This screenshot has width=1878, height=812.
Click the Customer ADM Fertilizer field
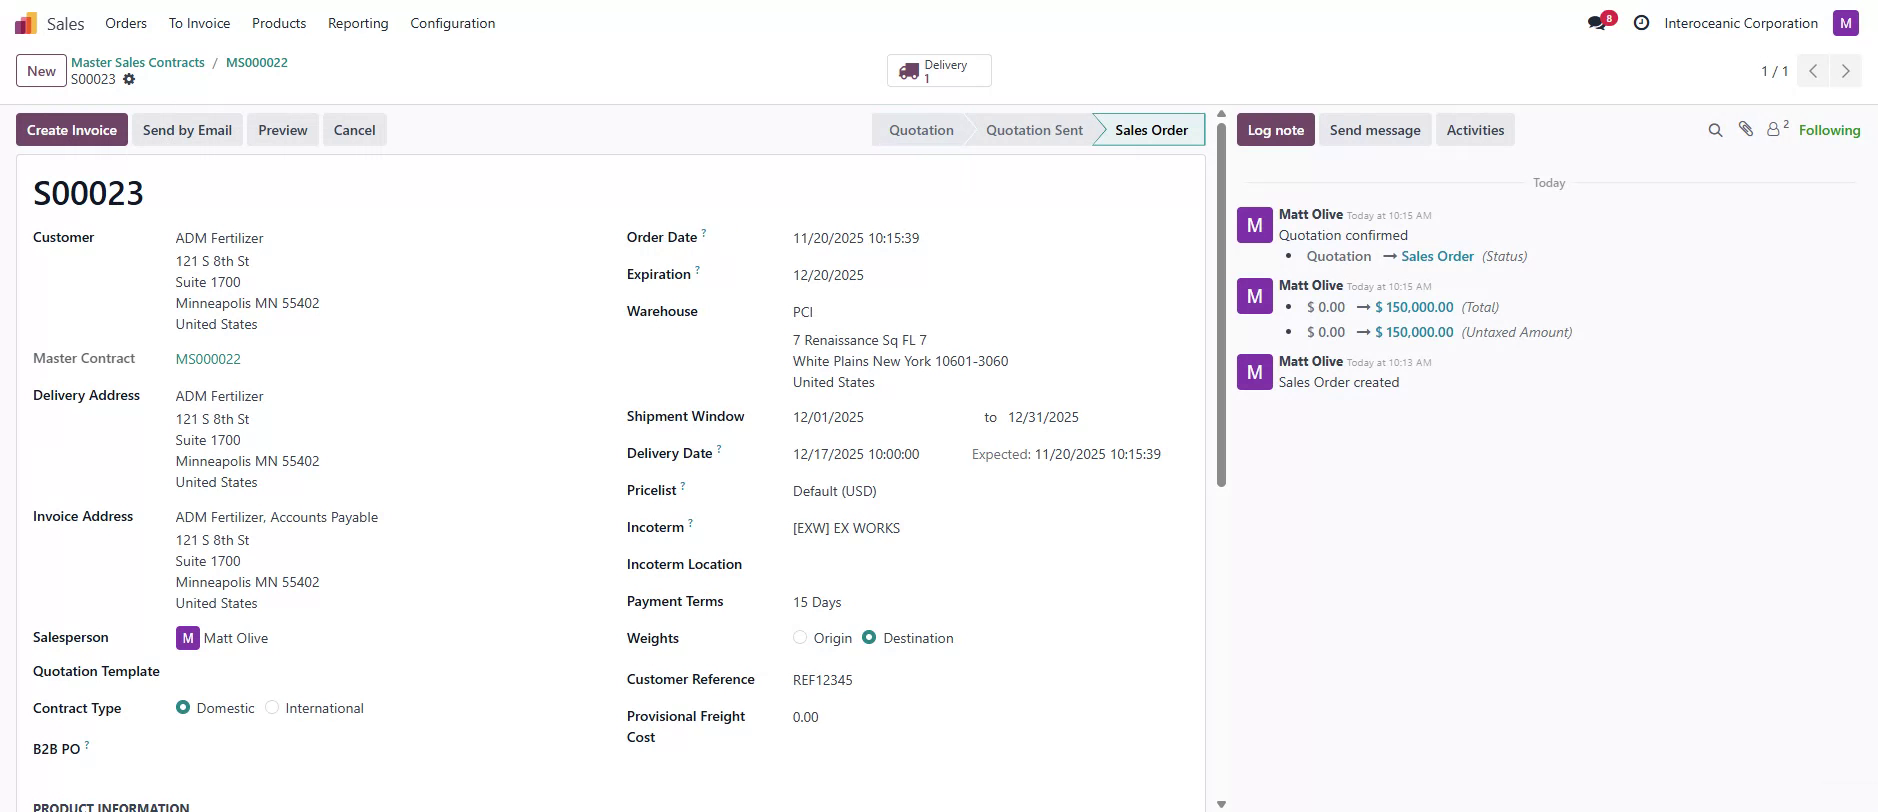[219, 238]
